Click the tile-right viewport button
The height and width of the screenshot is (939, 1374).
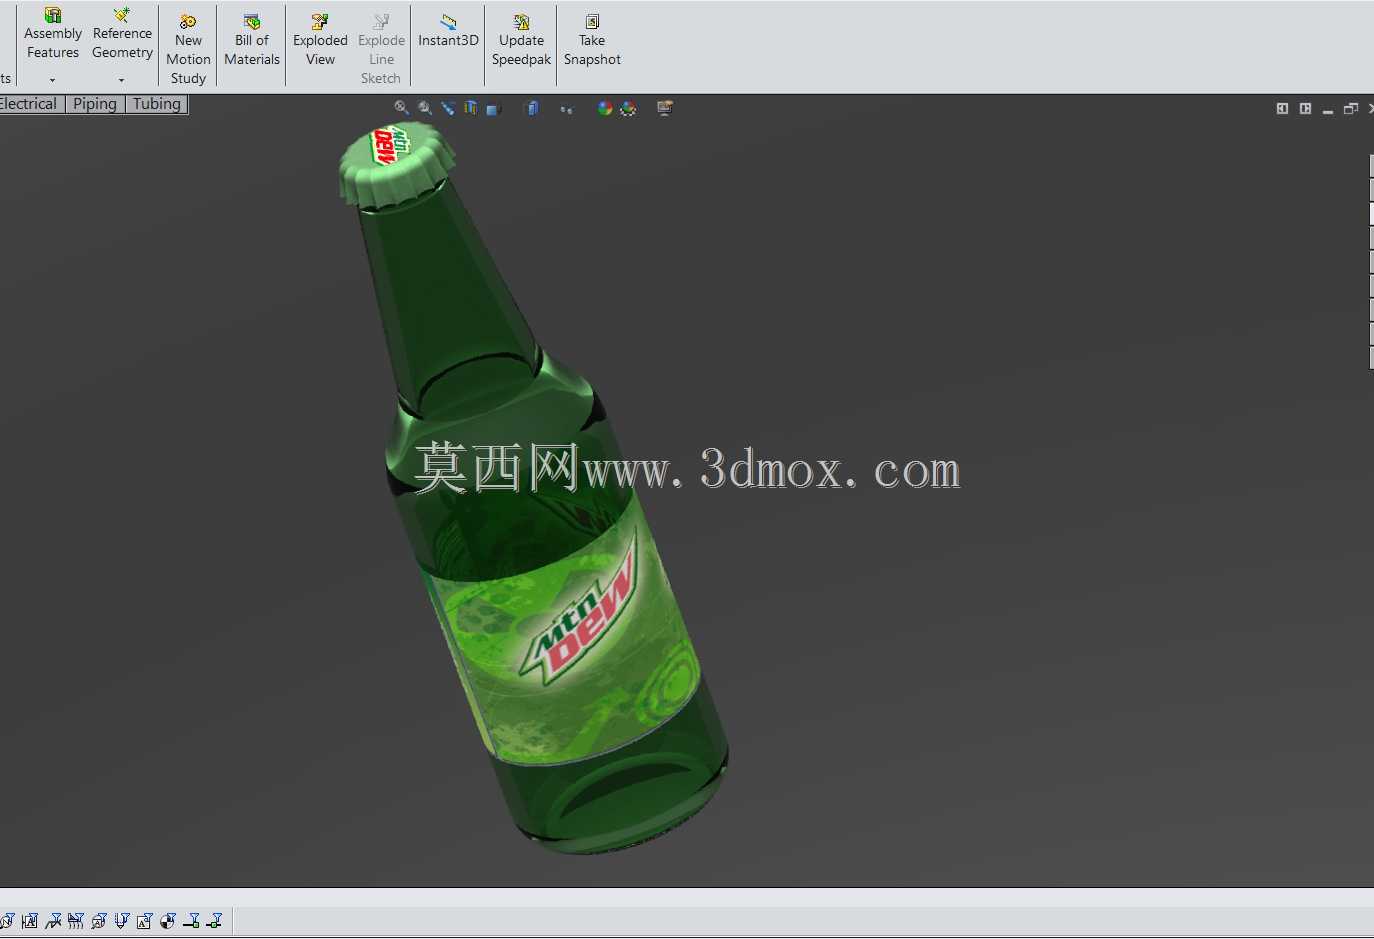click(x=1305, y=108)
